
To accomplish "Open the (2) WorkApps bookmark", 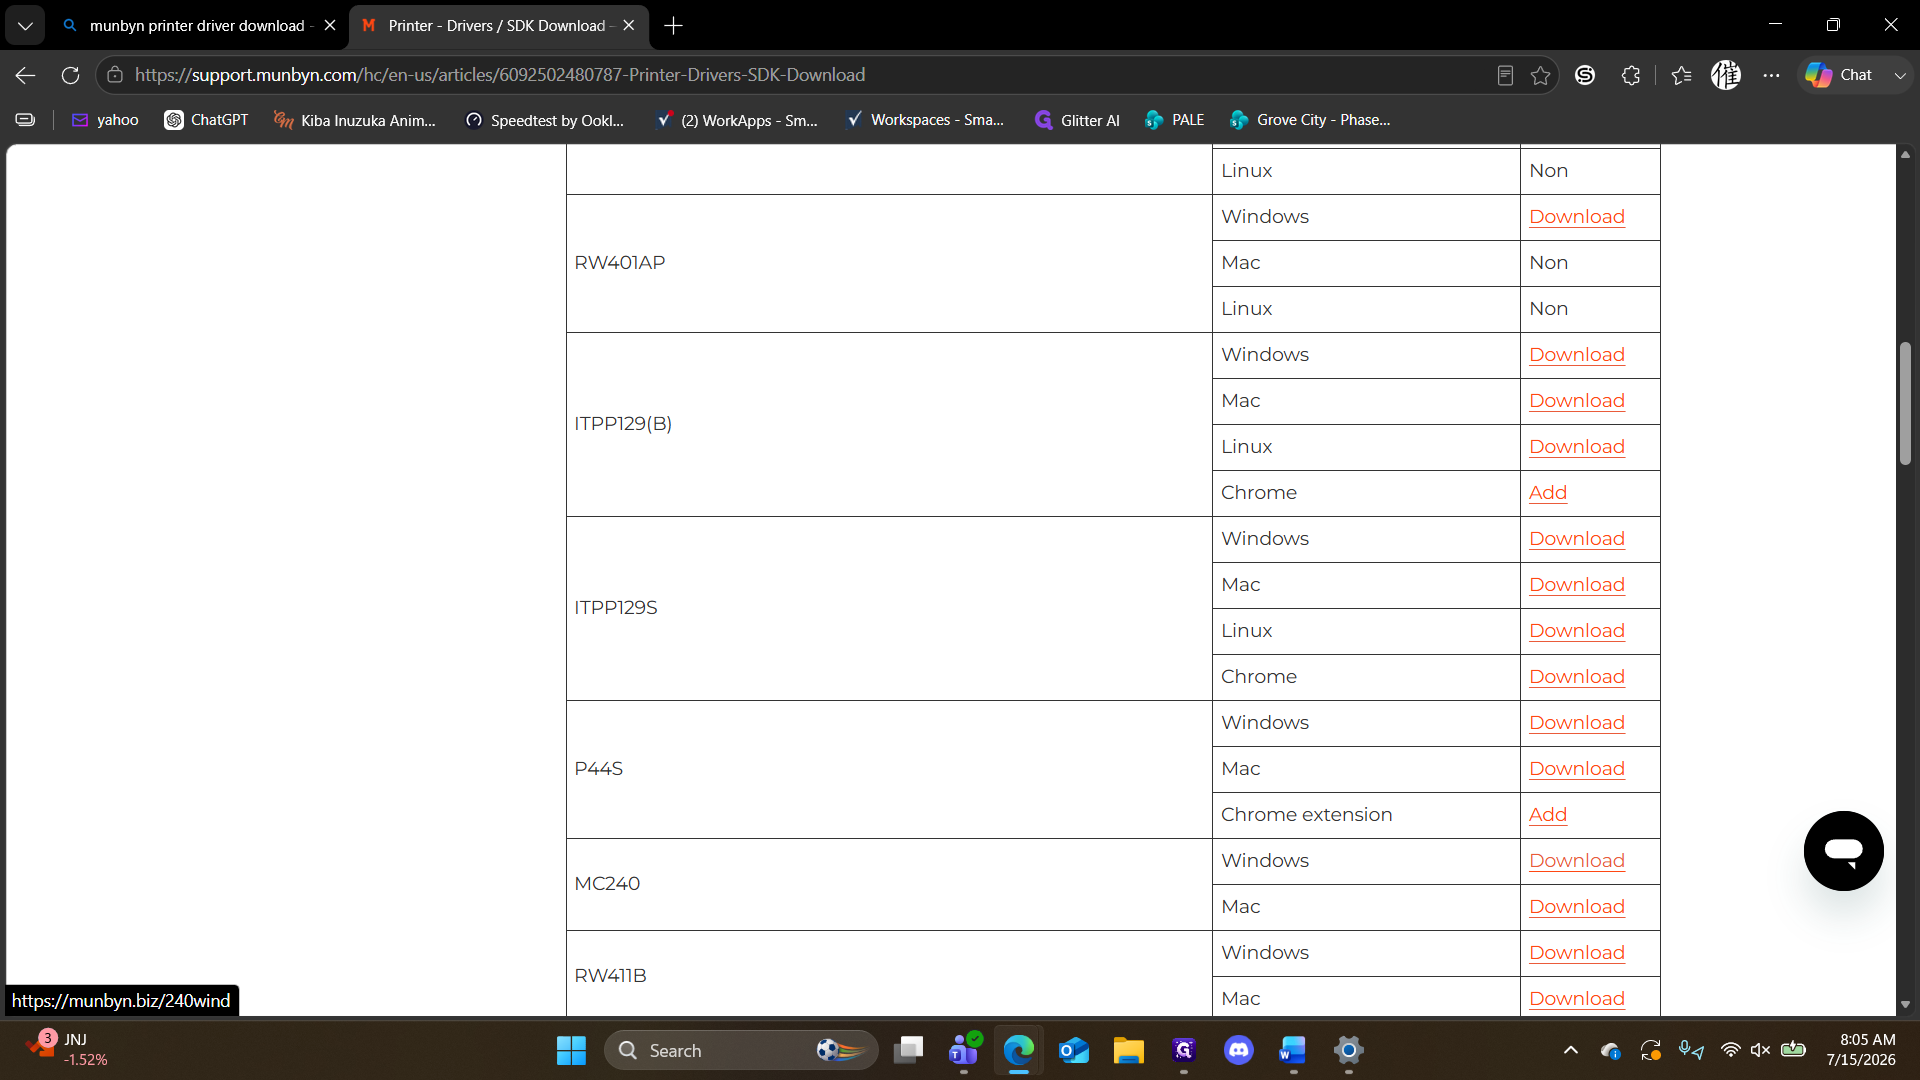I will pyautogui.click(x=736, y=120).
